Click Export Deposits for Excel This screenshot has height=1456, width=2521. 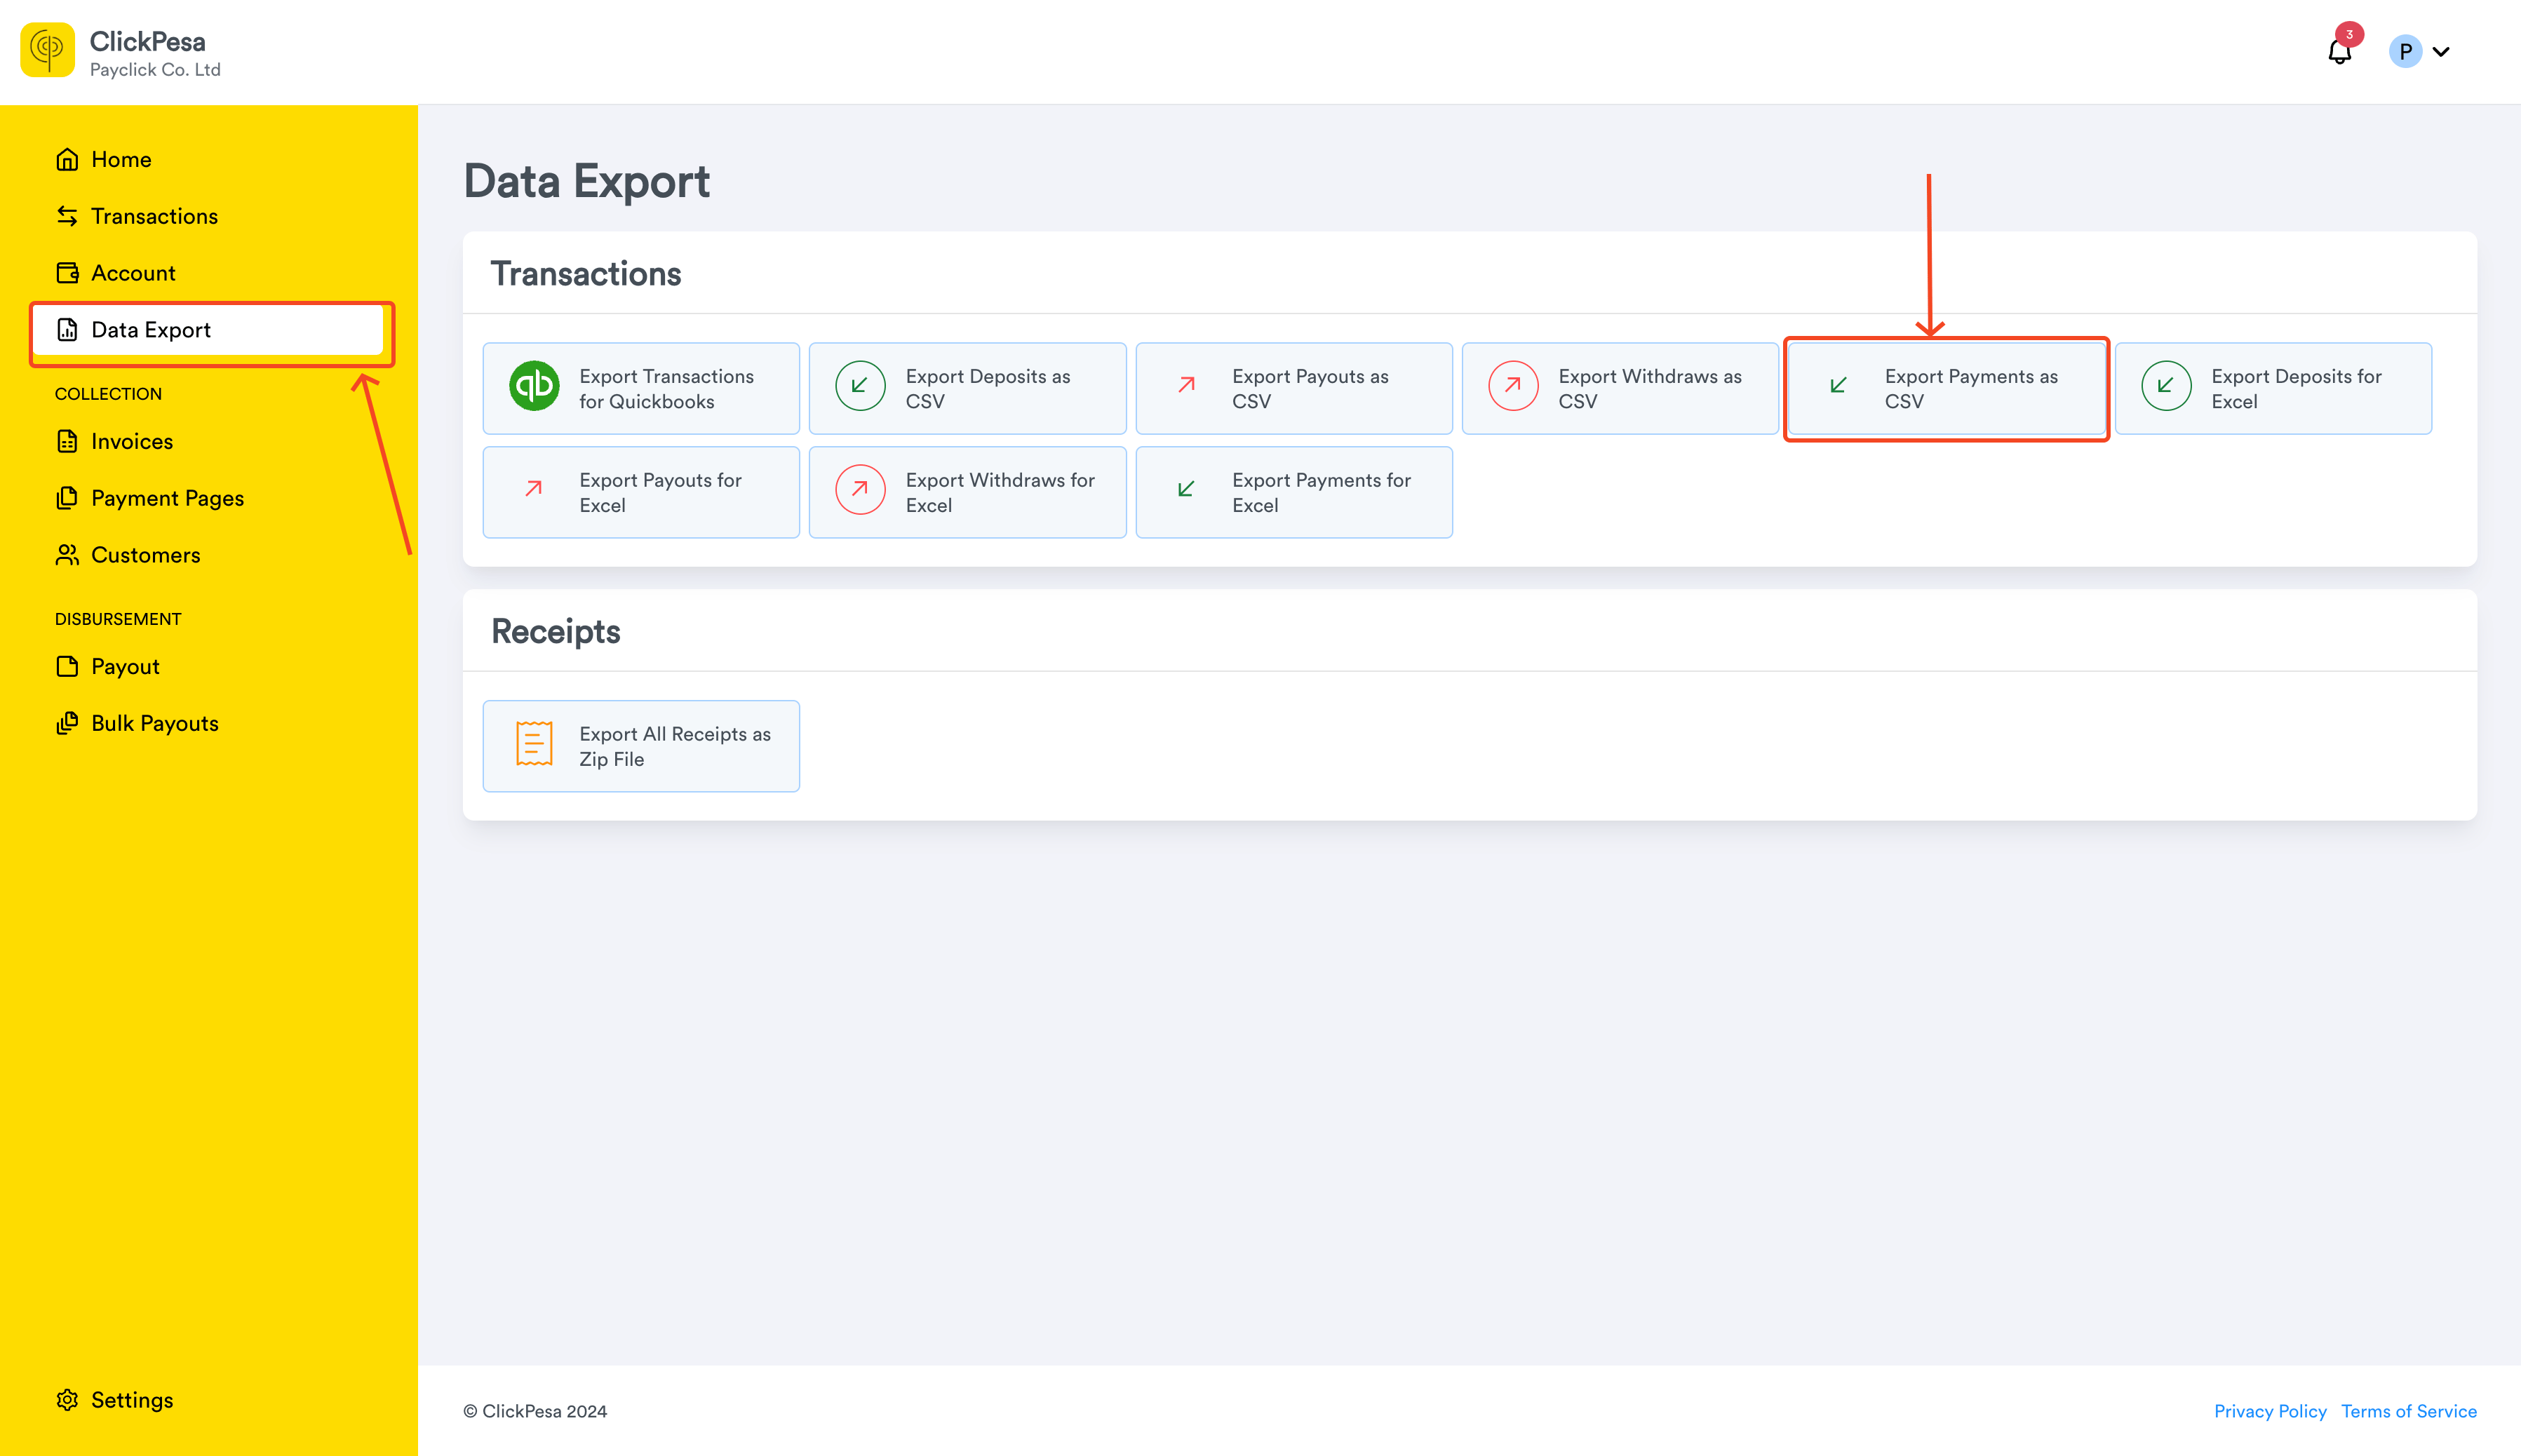point(2273,389)
